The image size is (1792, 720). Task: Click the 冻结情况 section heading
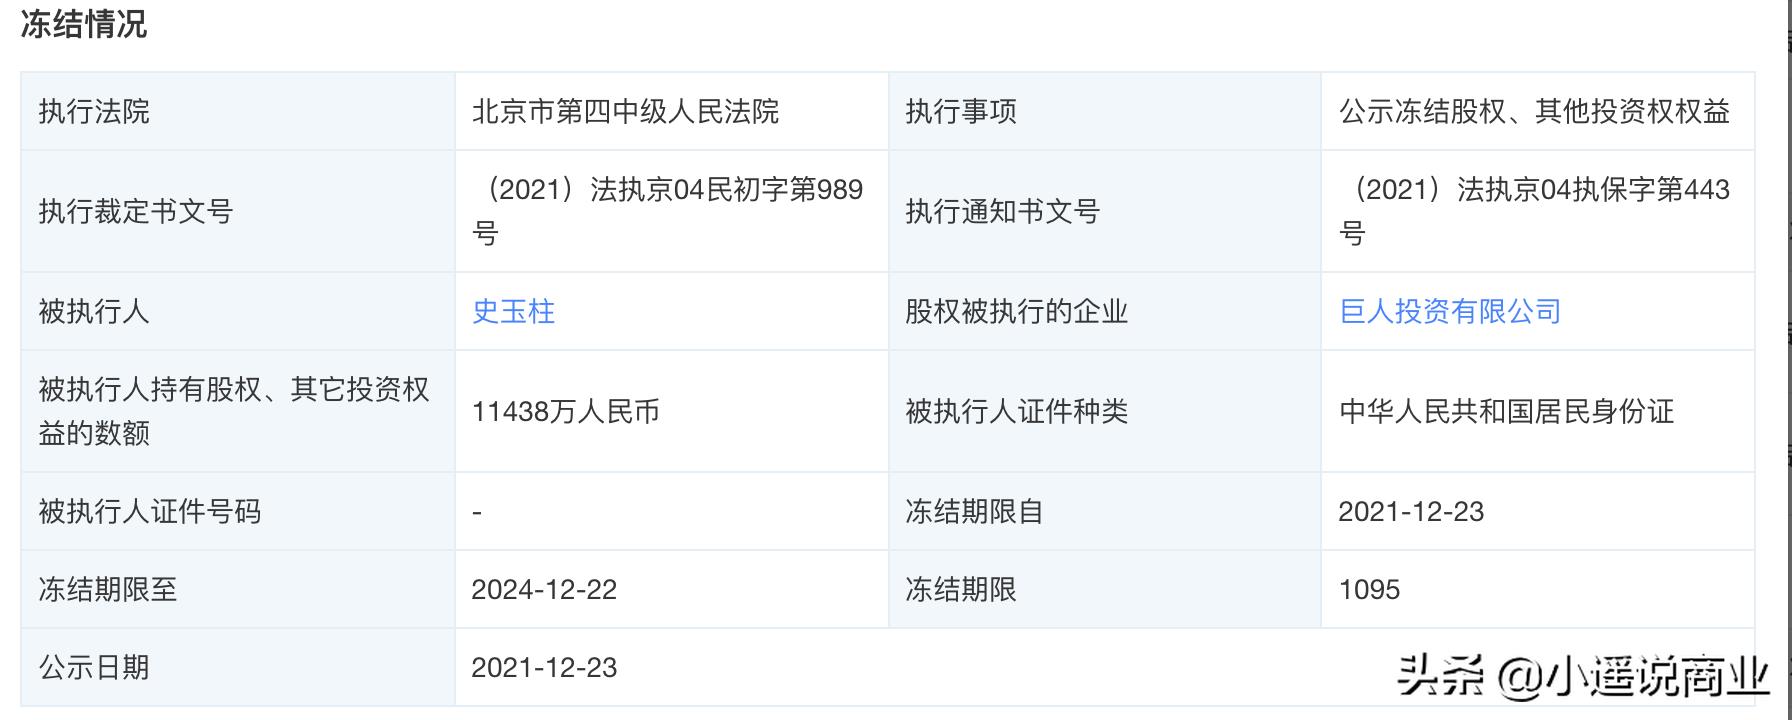[84, 24]
